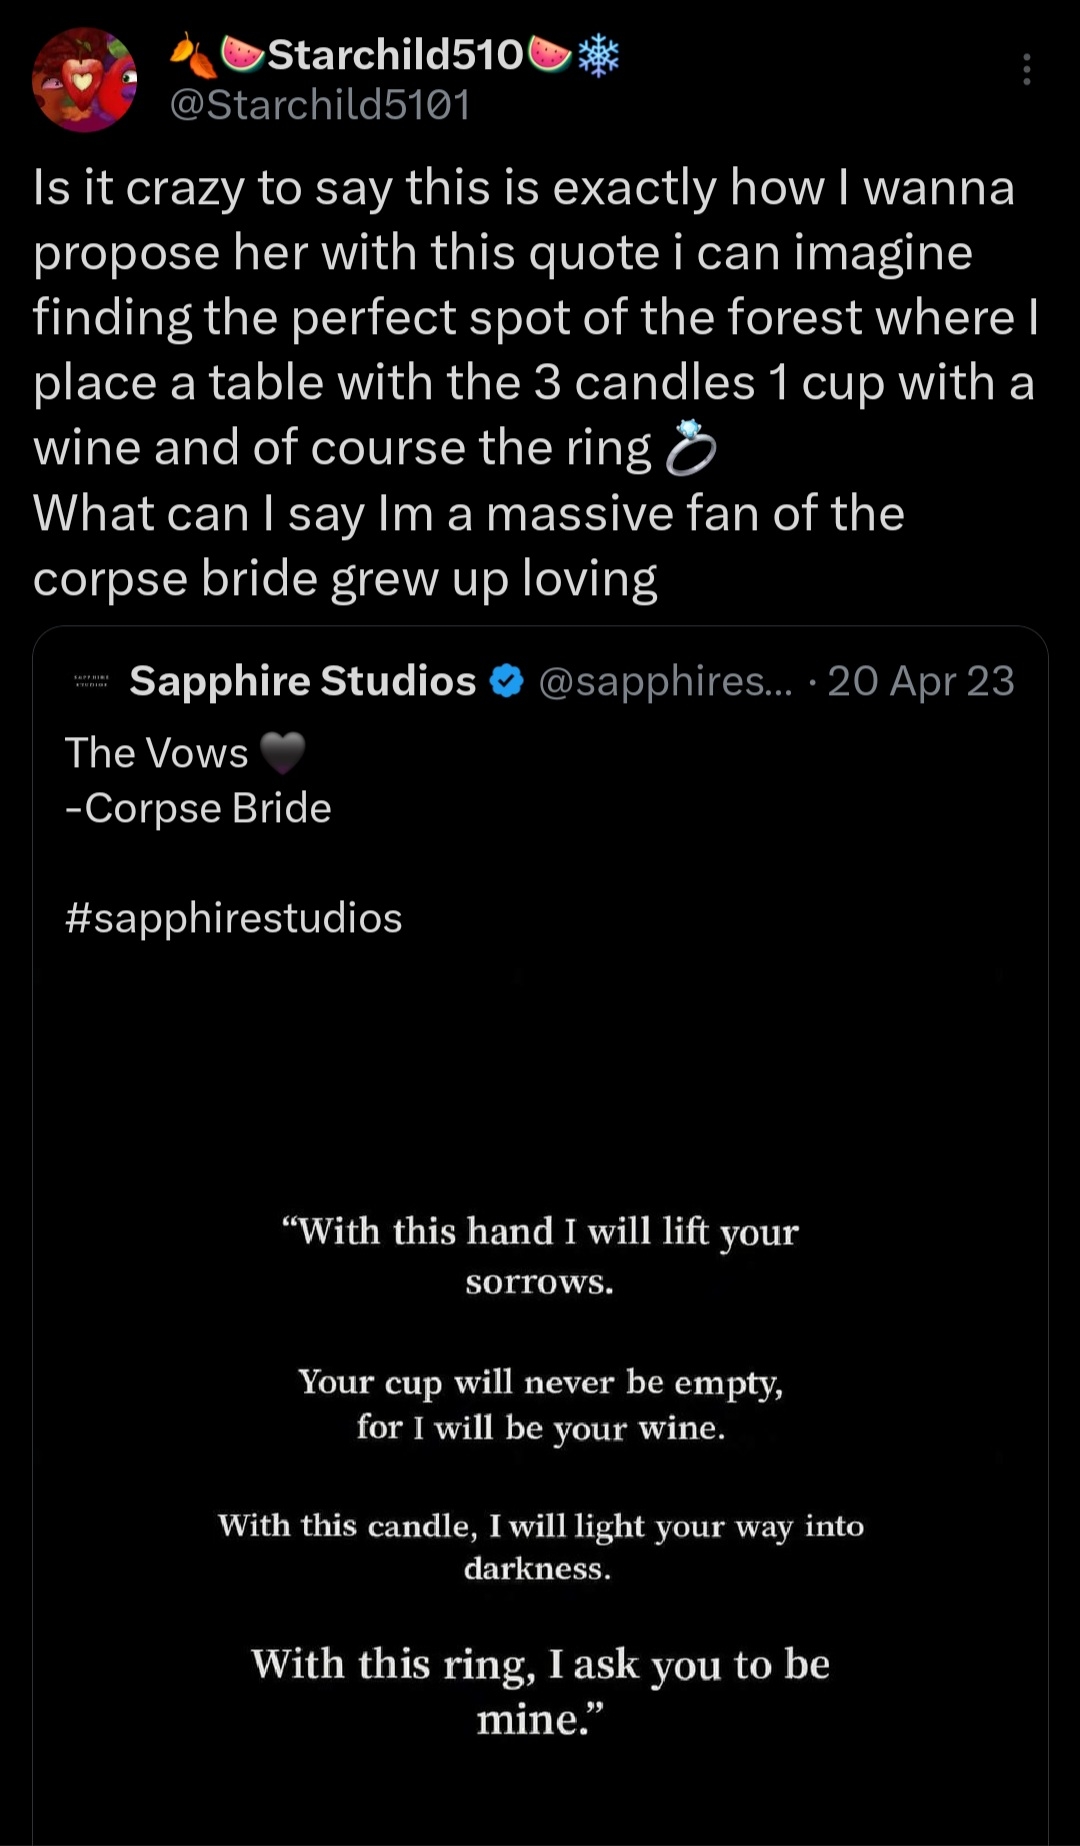Viewport: 1080px width, 1846px height.
Task: Open the @Starchild5101 handle
Action: [320, 104]
